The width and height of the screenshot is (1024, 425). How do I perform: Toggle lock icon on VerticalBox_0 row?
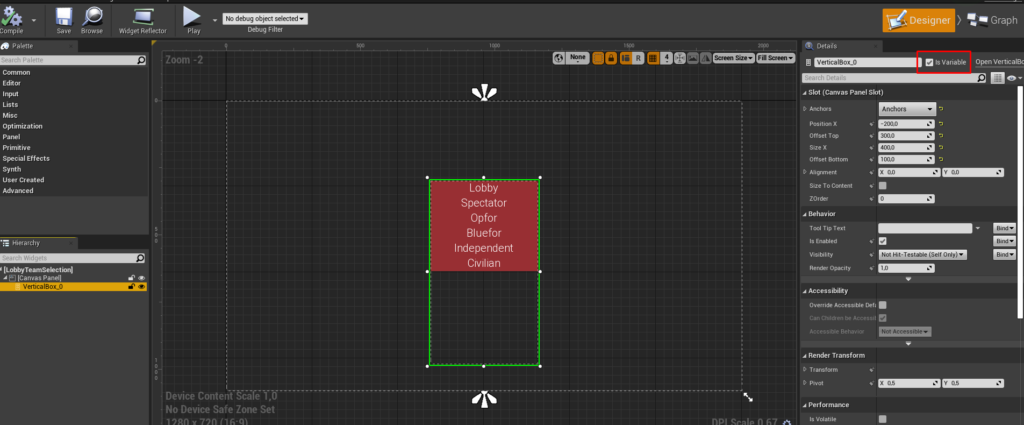131,287
